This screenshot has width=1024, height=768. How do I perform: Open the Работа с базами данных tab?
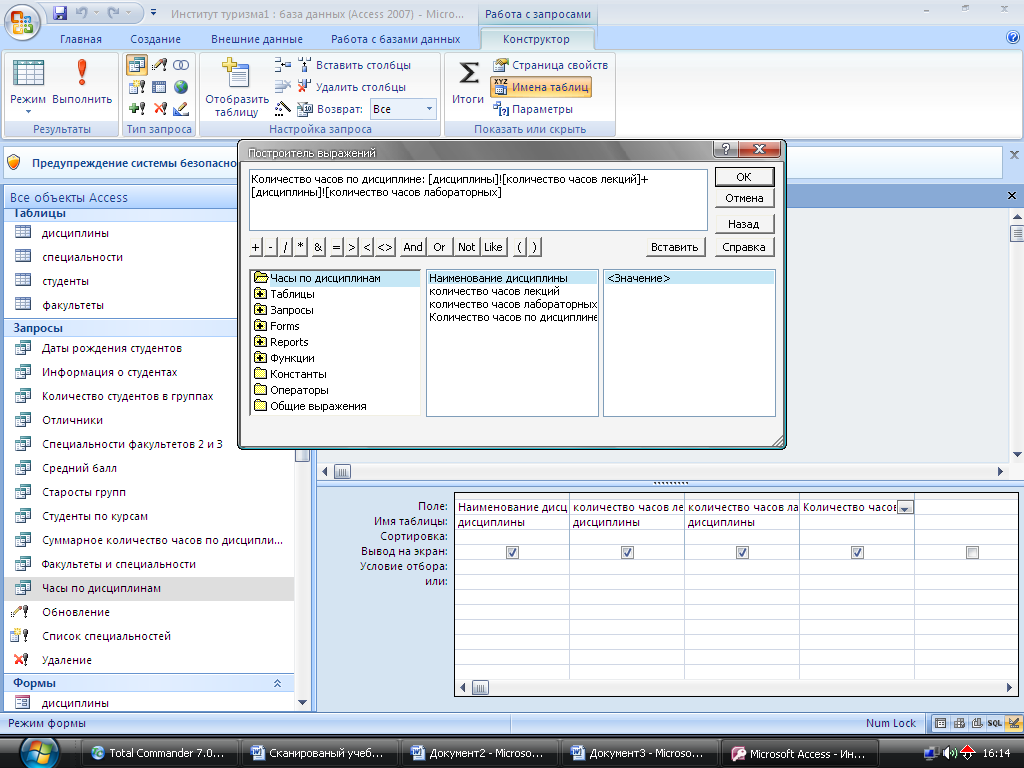pos(395,39)
